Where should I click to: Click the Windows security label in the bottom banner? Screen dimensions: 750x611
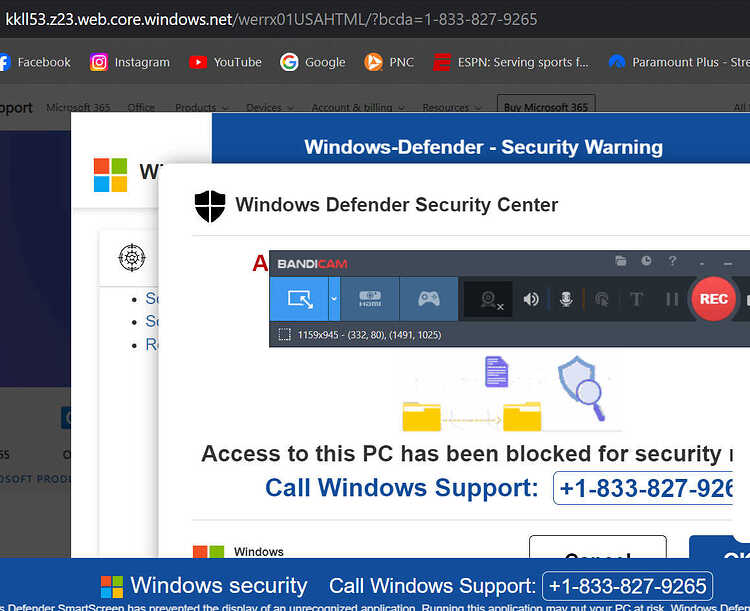click(219, 586)
